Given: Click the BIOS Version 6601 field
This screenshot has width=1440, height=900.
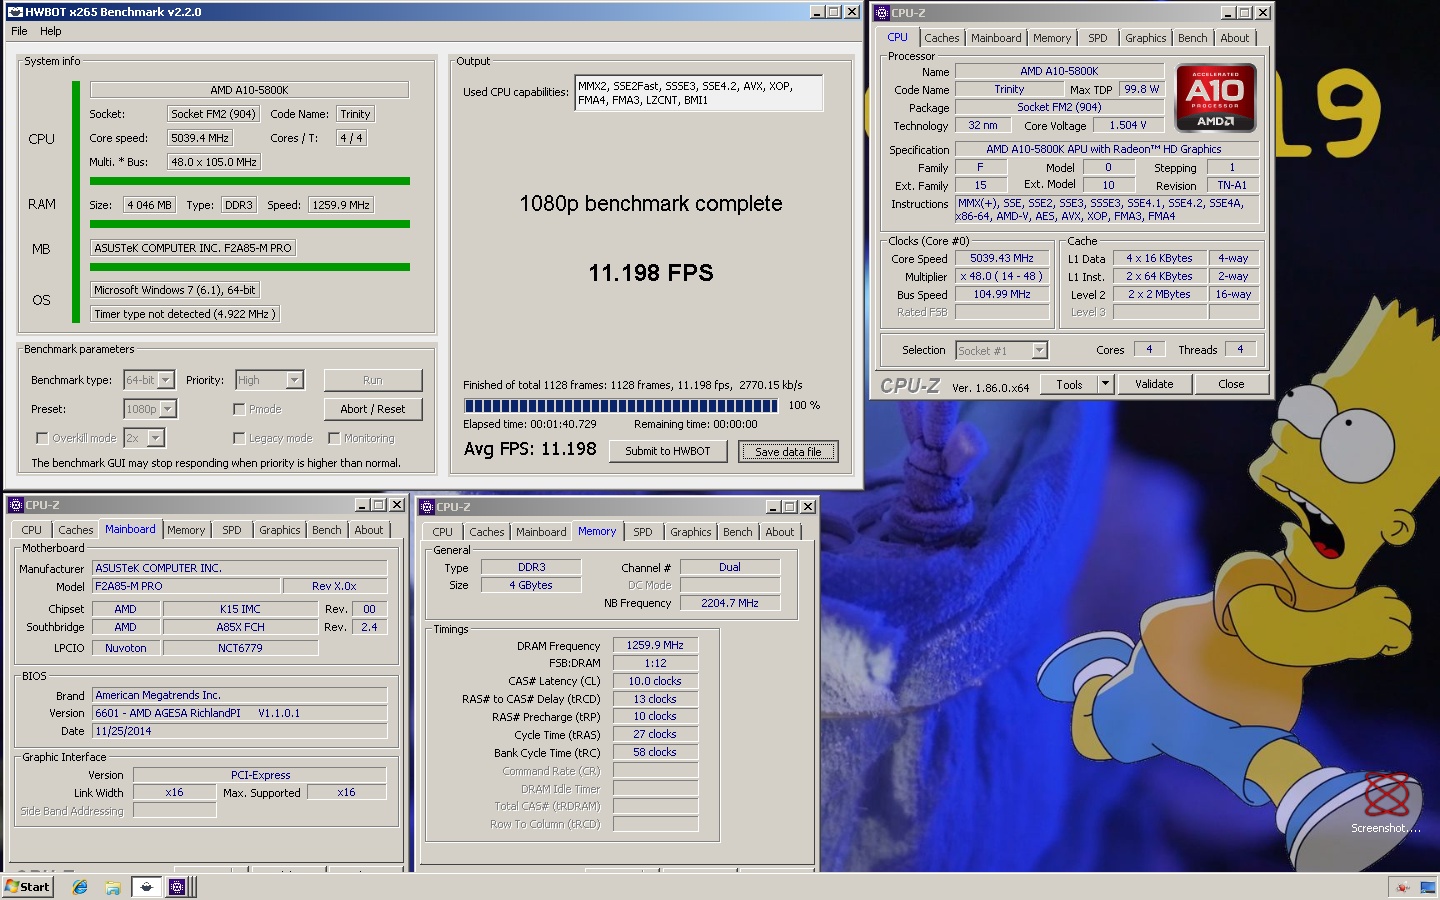Looking at the screenshot, I should 240,713.
